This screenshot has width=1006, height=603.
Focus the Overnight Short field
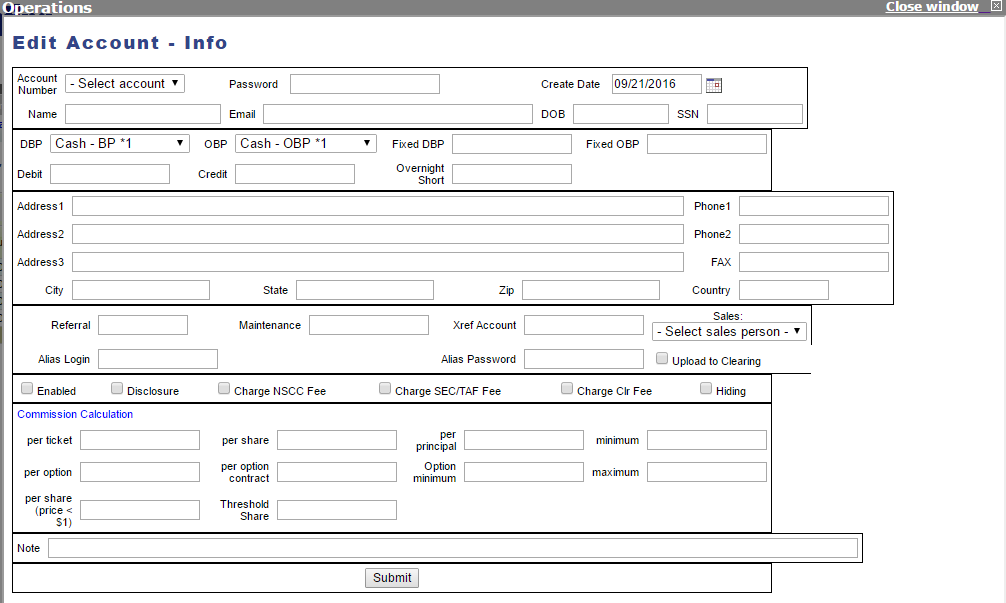tap(512, 174)
